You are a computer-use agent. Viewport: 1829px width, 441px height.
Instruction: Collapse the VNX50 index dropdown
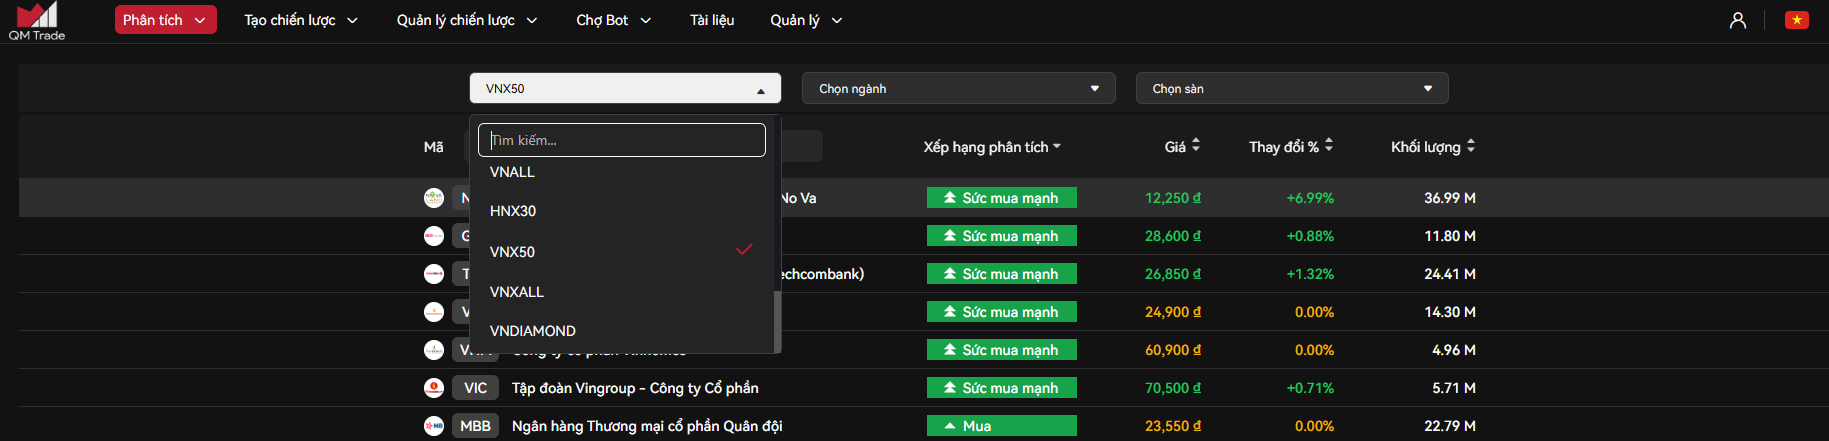point(625,88)
